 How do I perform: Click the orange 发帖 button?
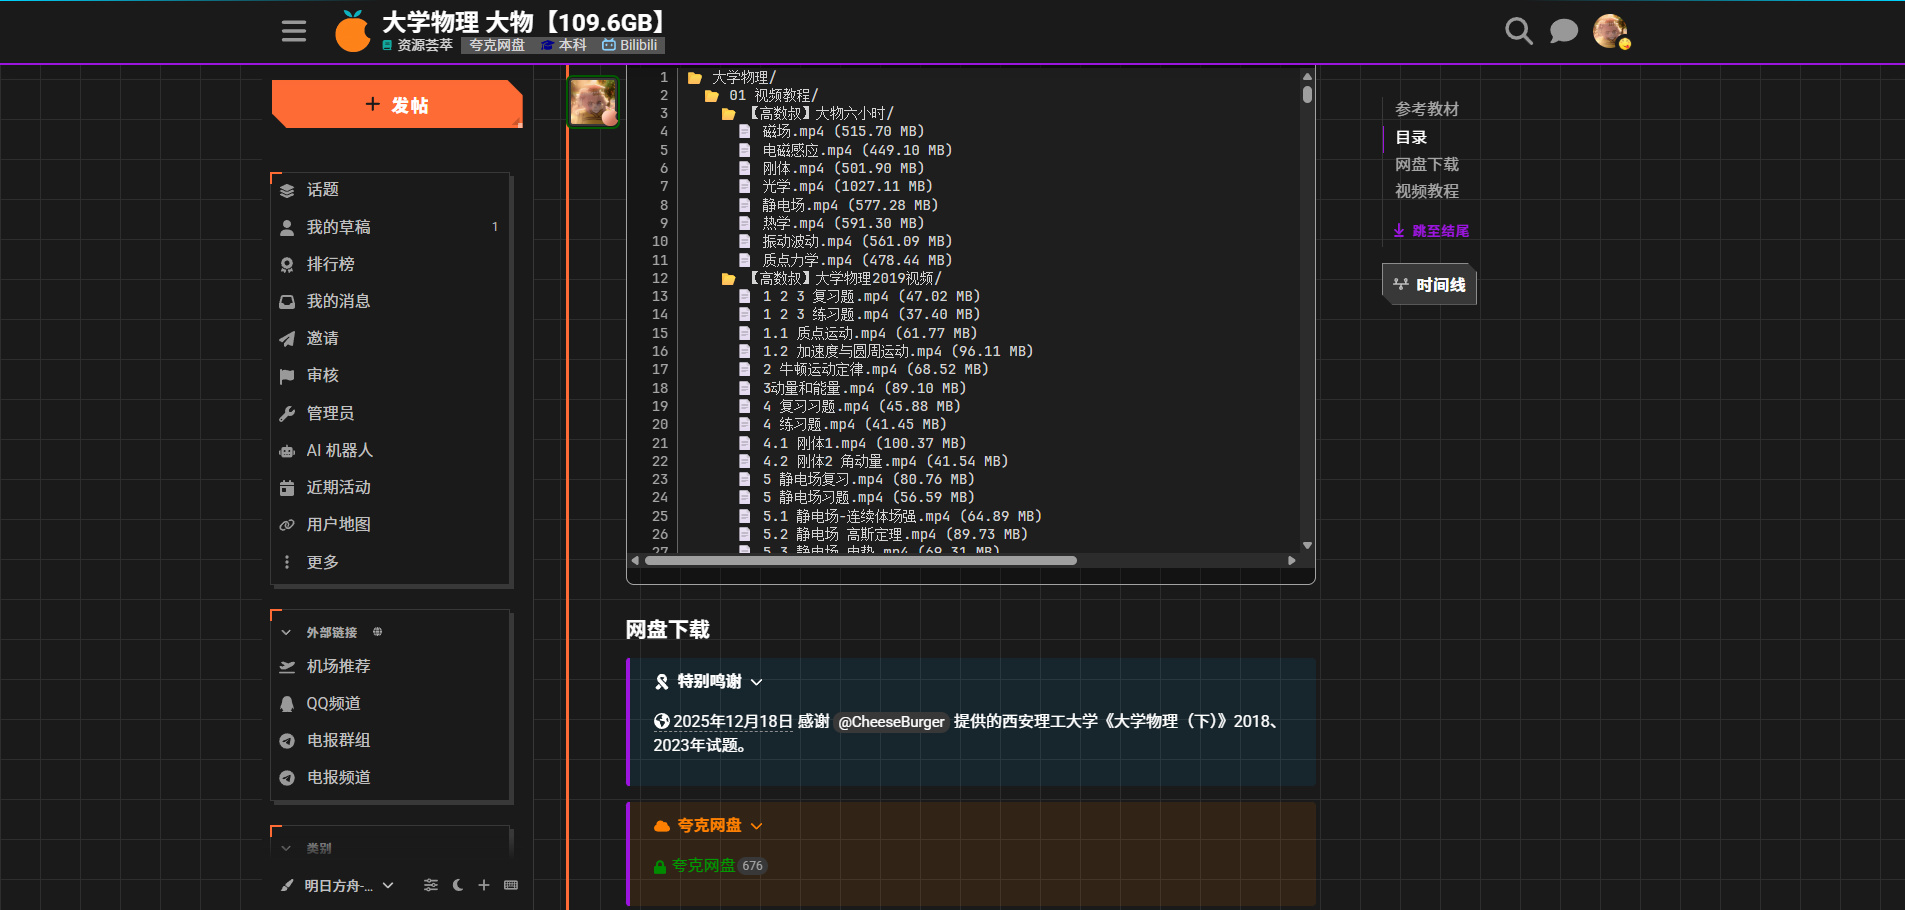click(x=397, y=105)
